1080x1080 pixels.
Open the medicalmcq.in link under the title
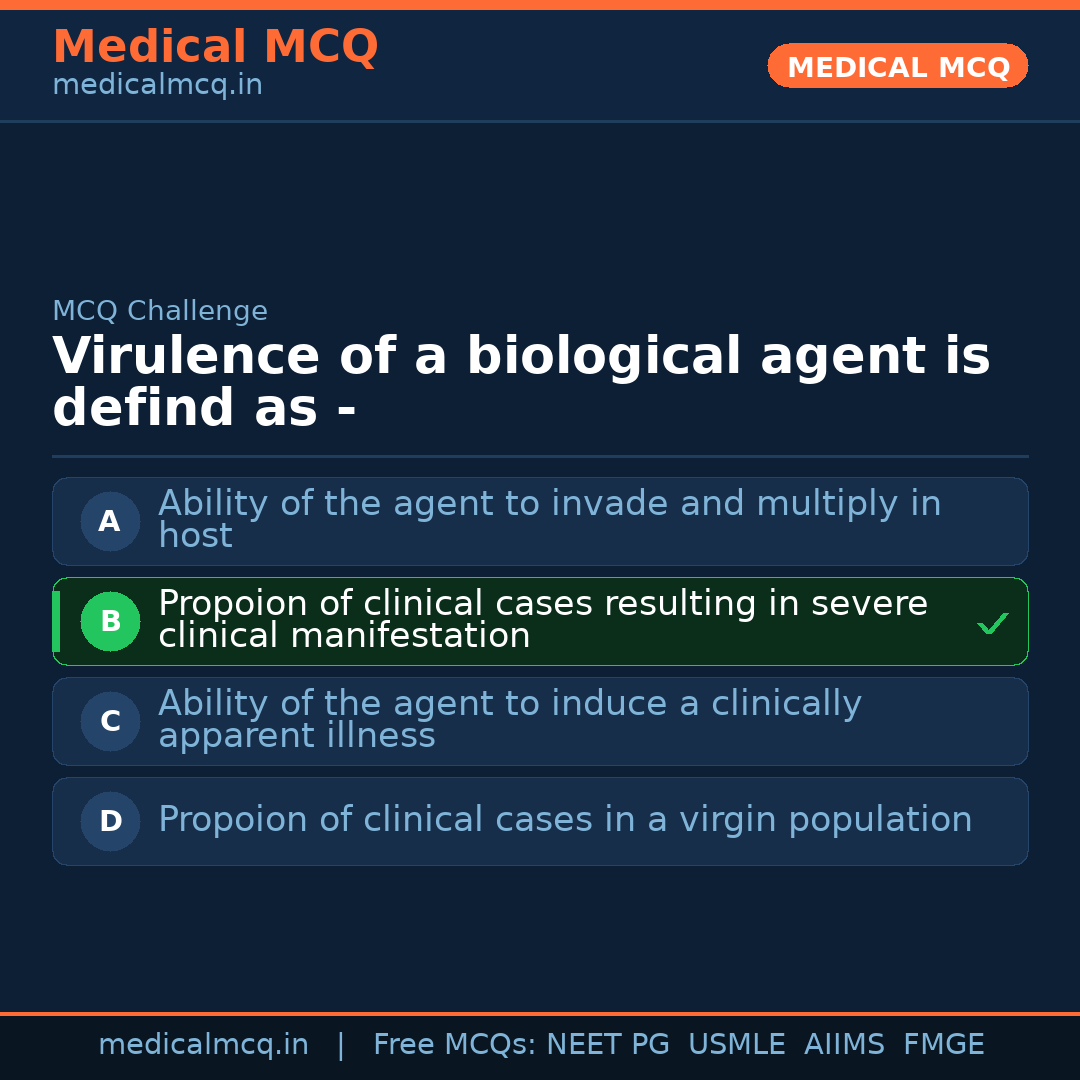click(x=157, y=86)
